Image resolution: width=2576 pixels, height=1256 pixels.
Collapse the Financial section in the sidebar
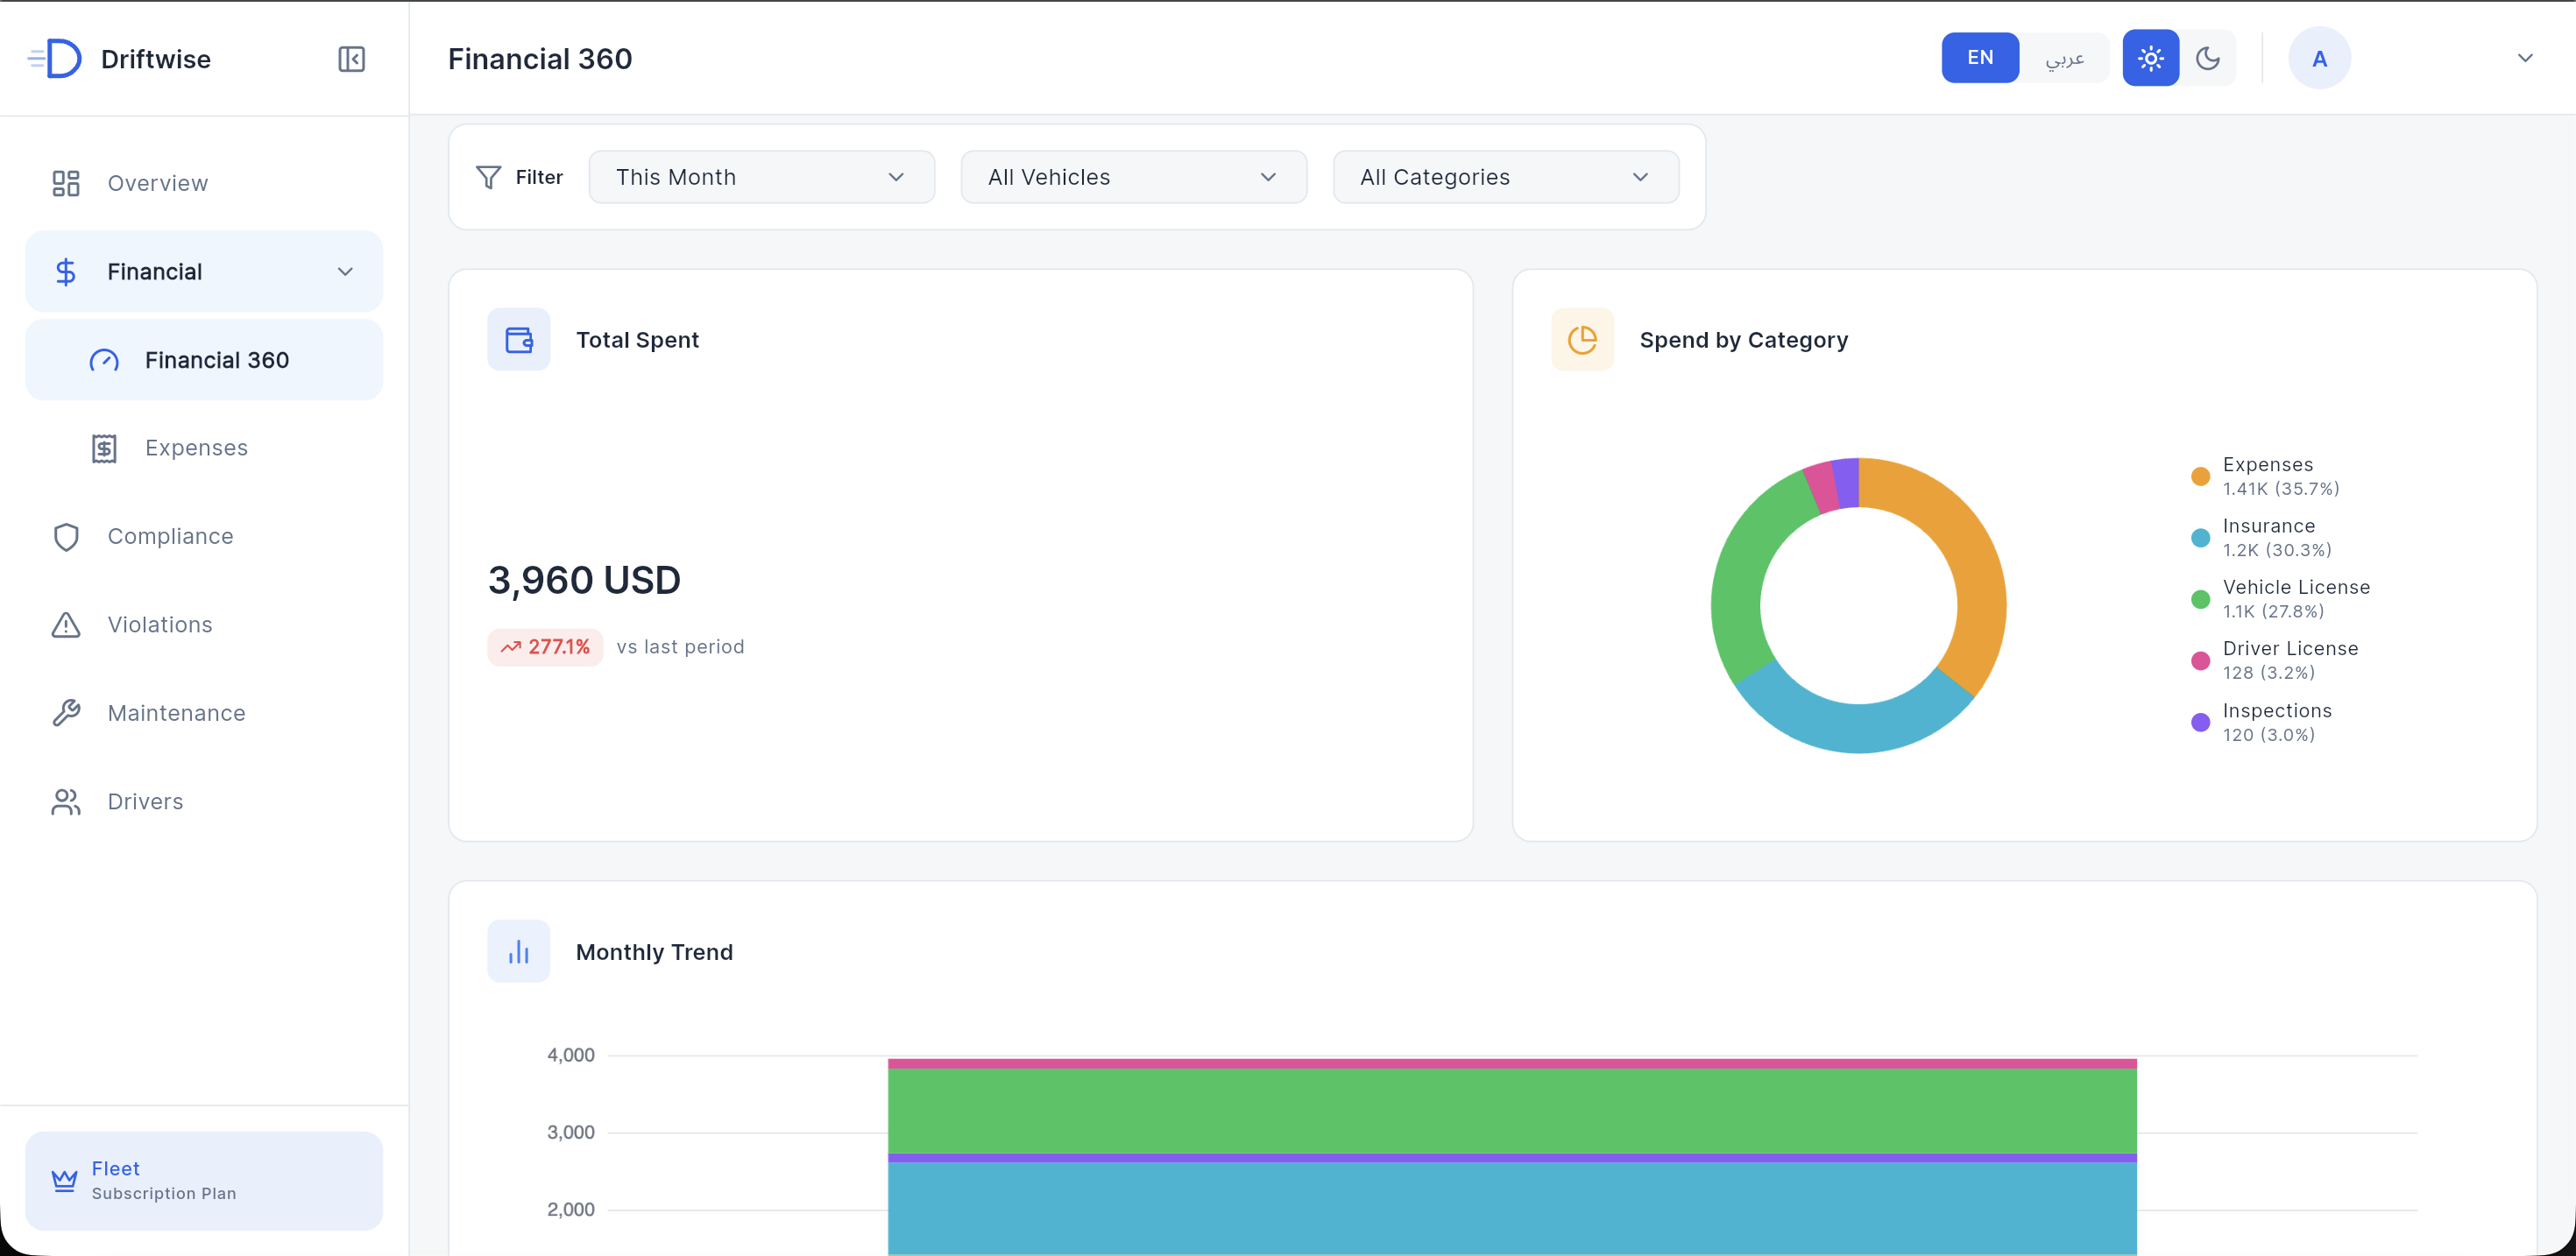click(346, 271)
